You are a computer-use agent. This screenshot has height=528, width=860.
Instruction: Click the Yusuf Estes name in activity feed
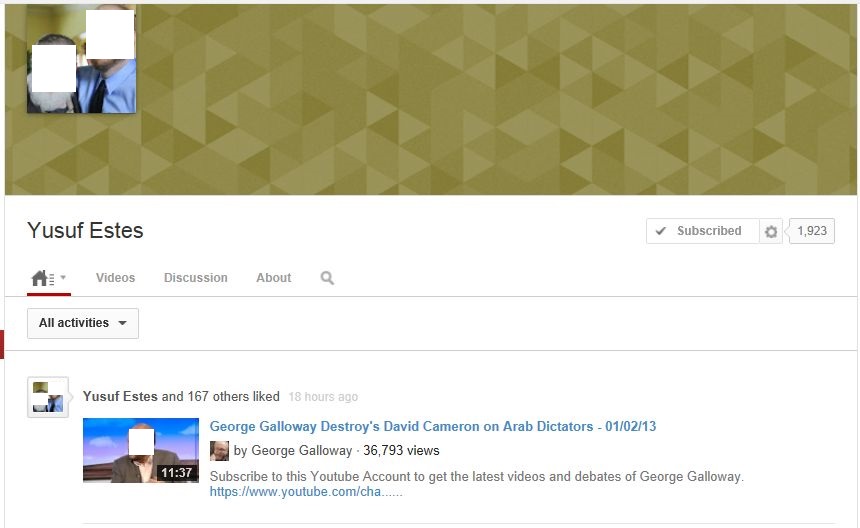[x=120, y=396]
